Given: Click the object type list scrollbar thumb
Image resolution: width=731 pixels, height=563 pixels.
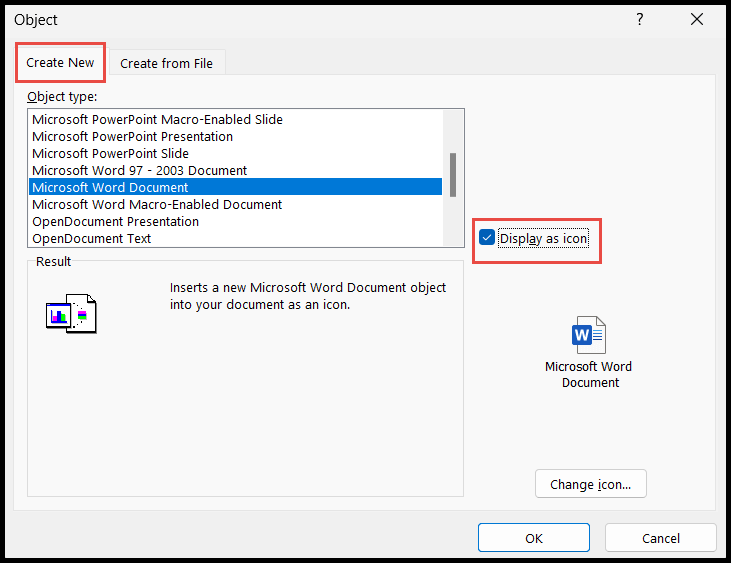Looking at the screenshot, I should click(x=453, y=175).
